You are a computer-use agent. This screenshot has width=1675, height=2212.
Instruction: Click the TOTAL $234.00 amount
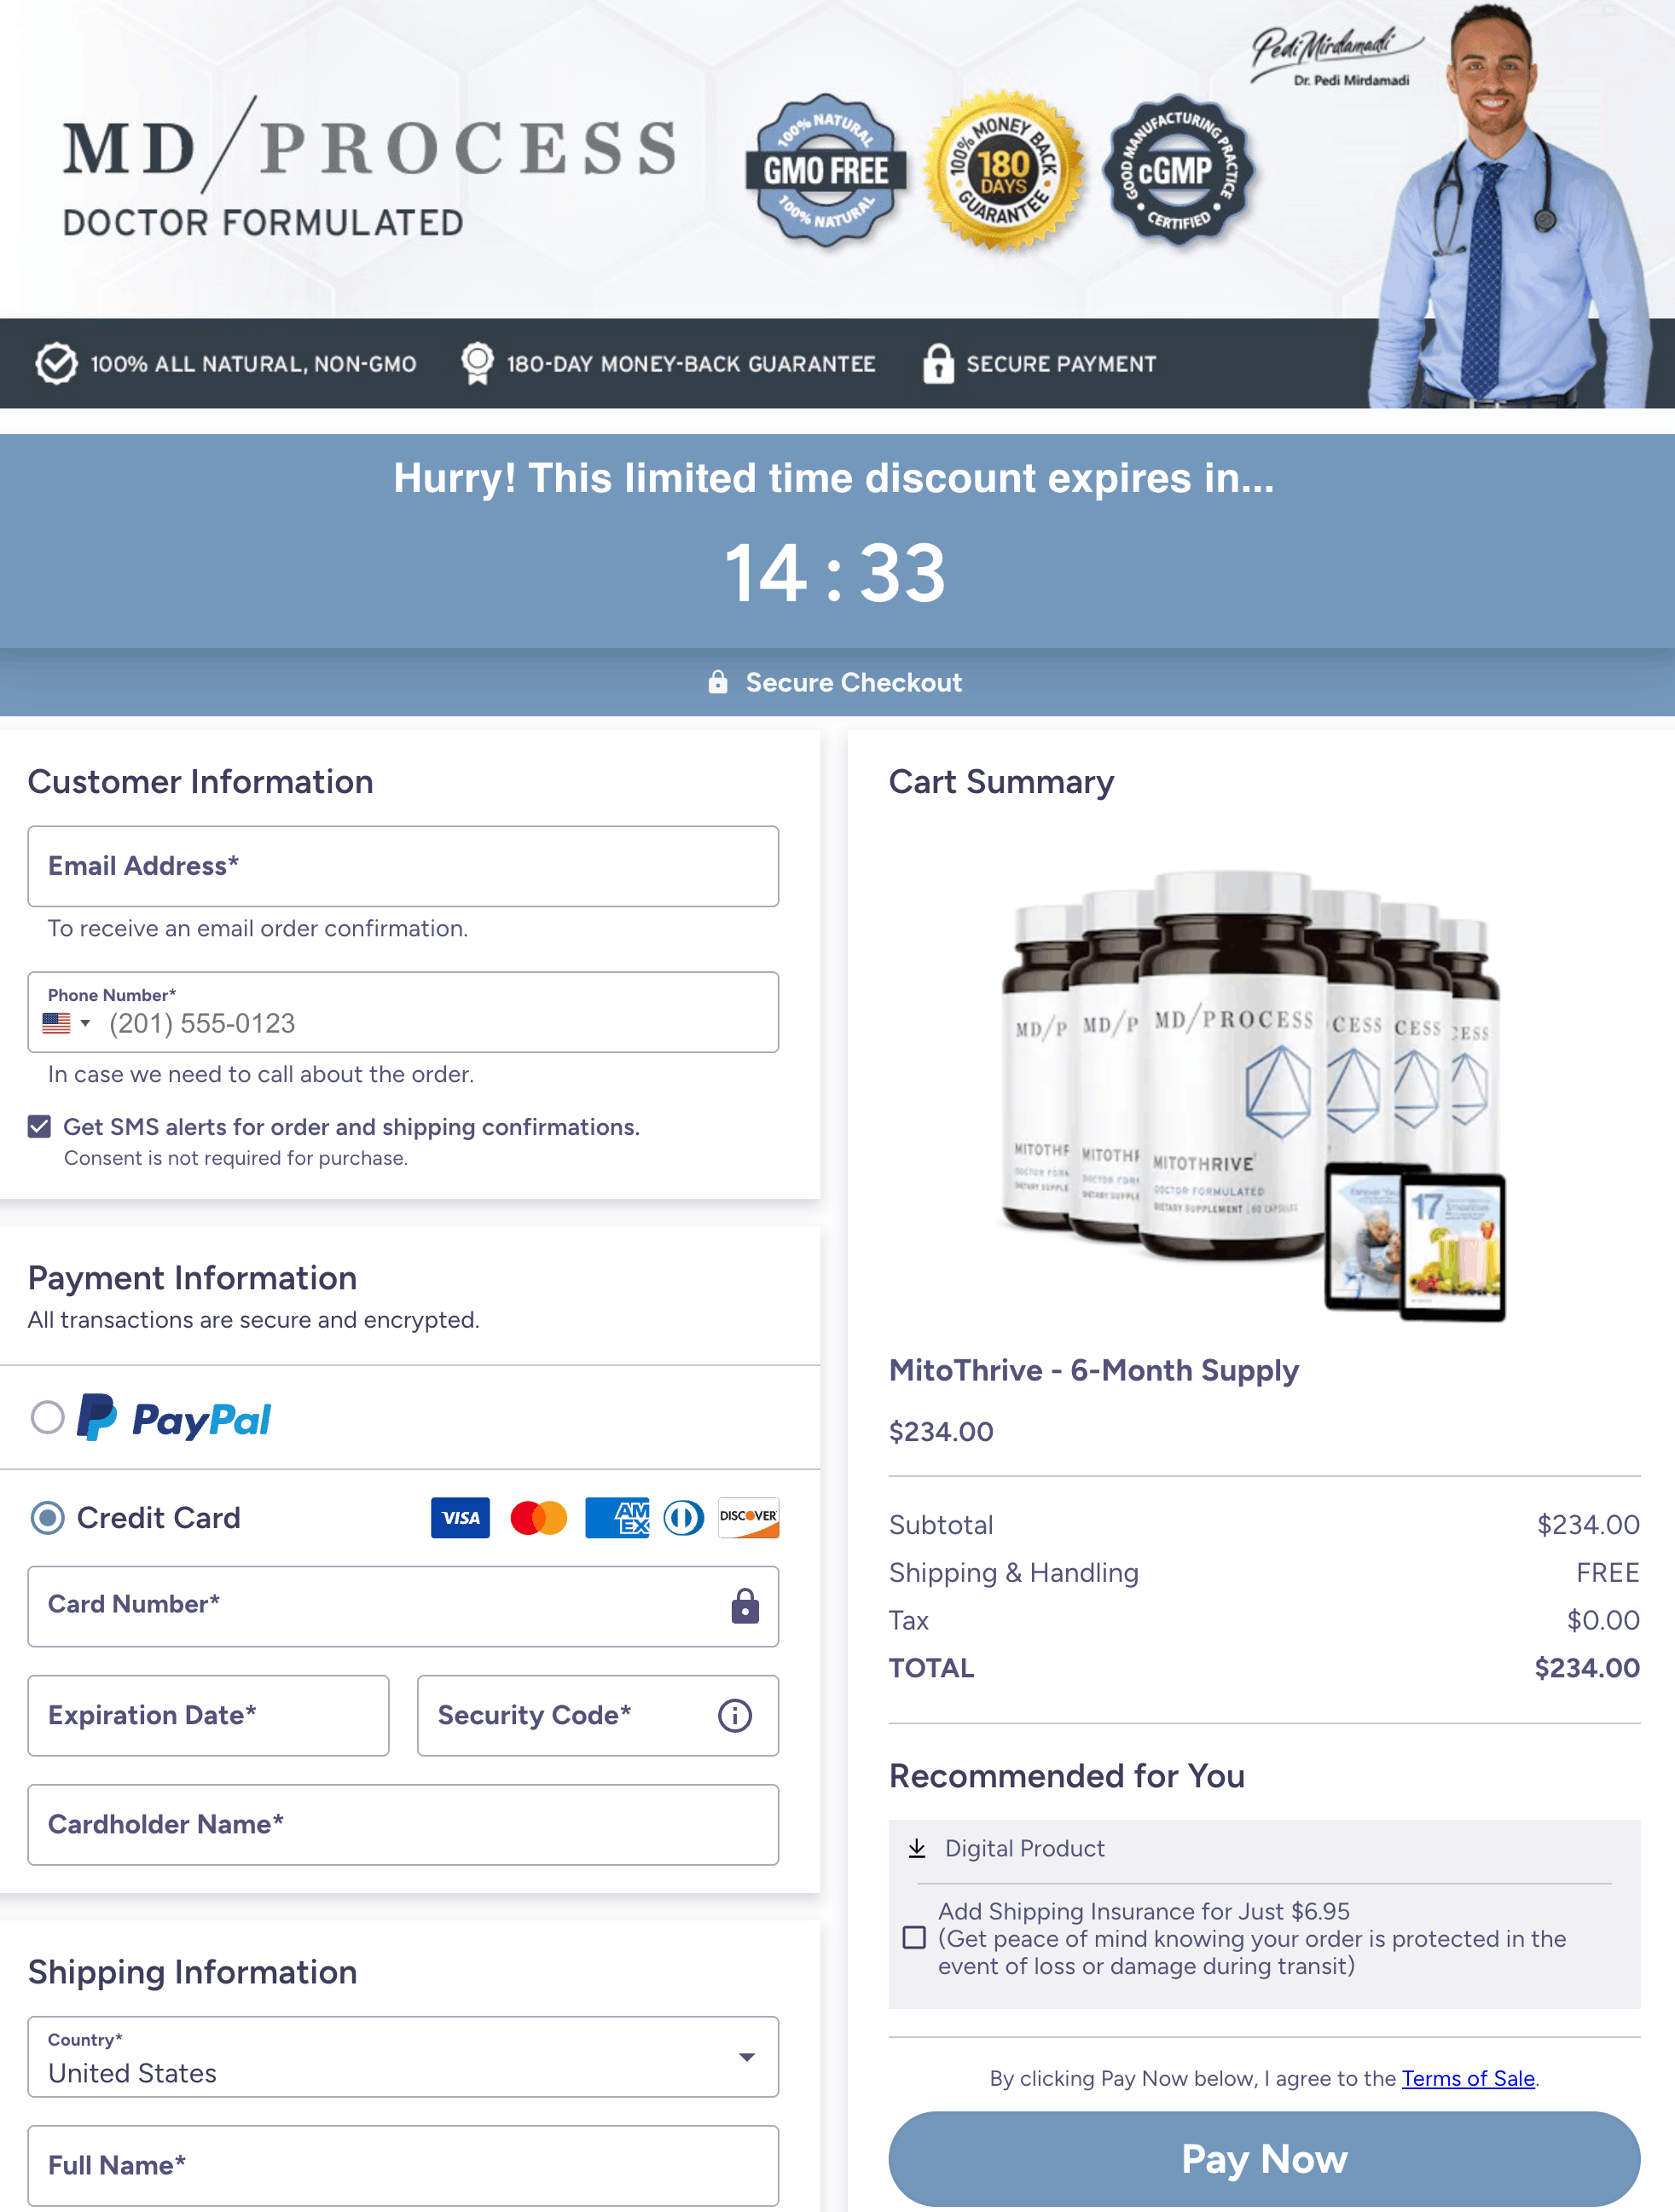point(1587,1668)
